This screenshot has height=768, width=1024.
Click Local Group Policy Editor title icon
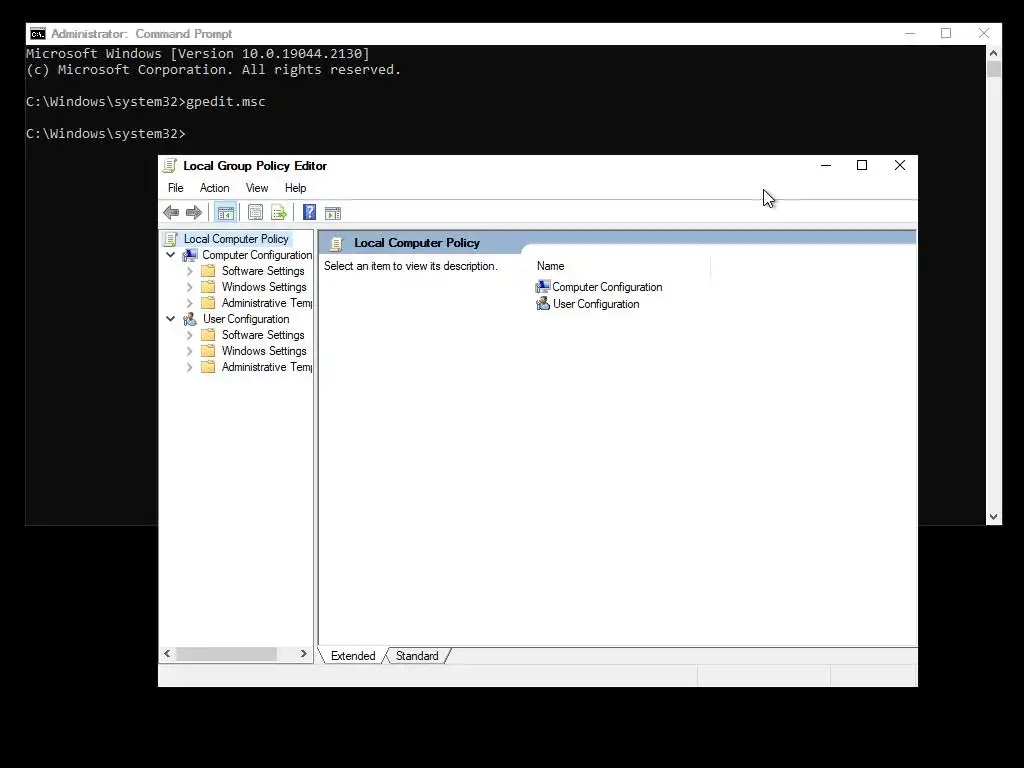pyautogui.click(x=170, y=166)
